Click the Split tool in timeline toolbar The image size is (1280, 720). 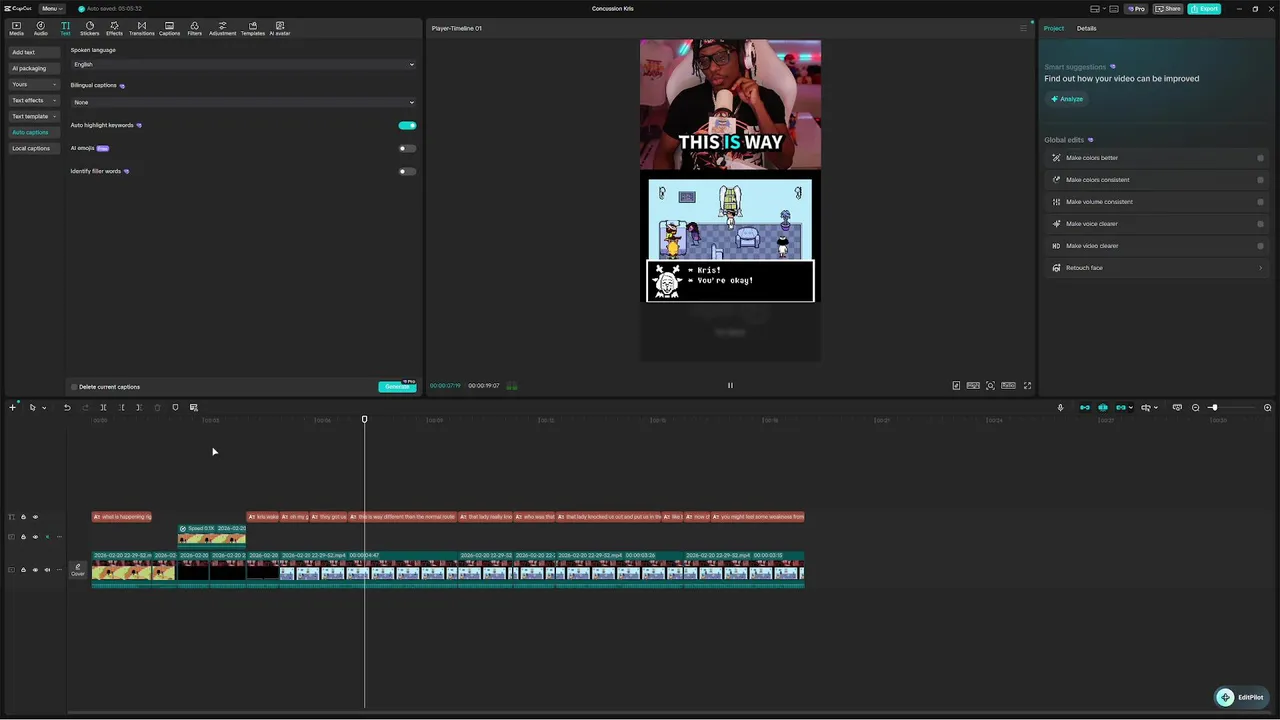(103, 408)
